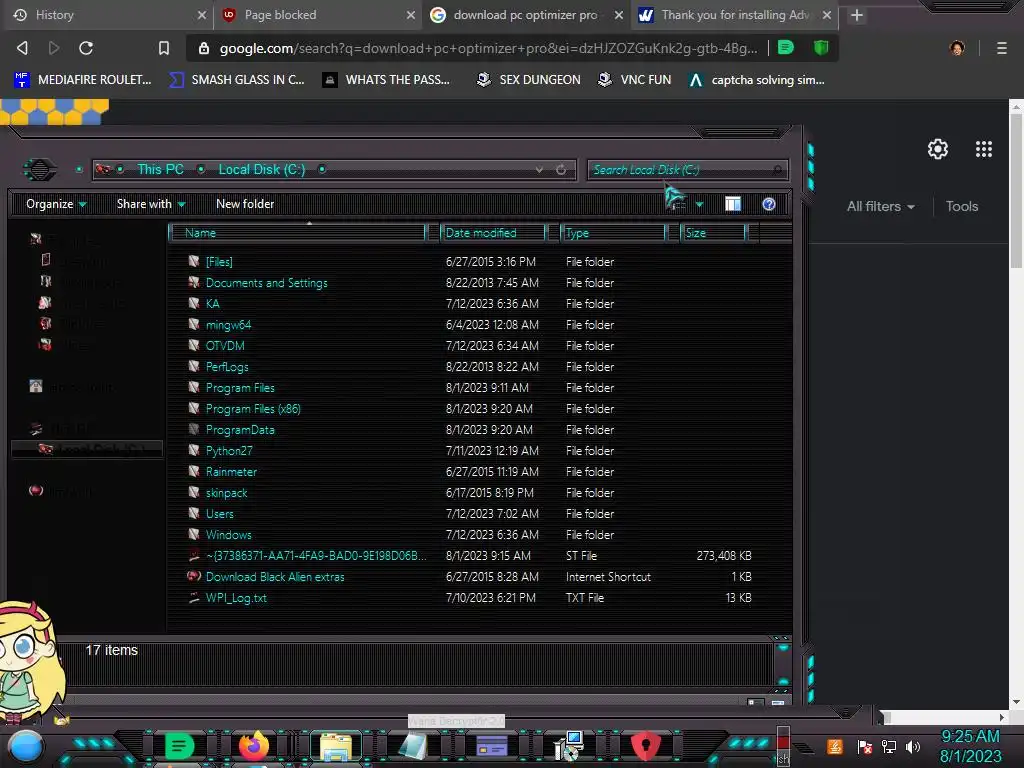
Task: Click the red shield taskbar icon
Action: (645, 746)
